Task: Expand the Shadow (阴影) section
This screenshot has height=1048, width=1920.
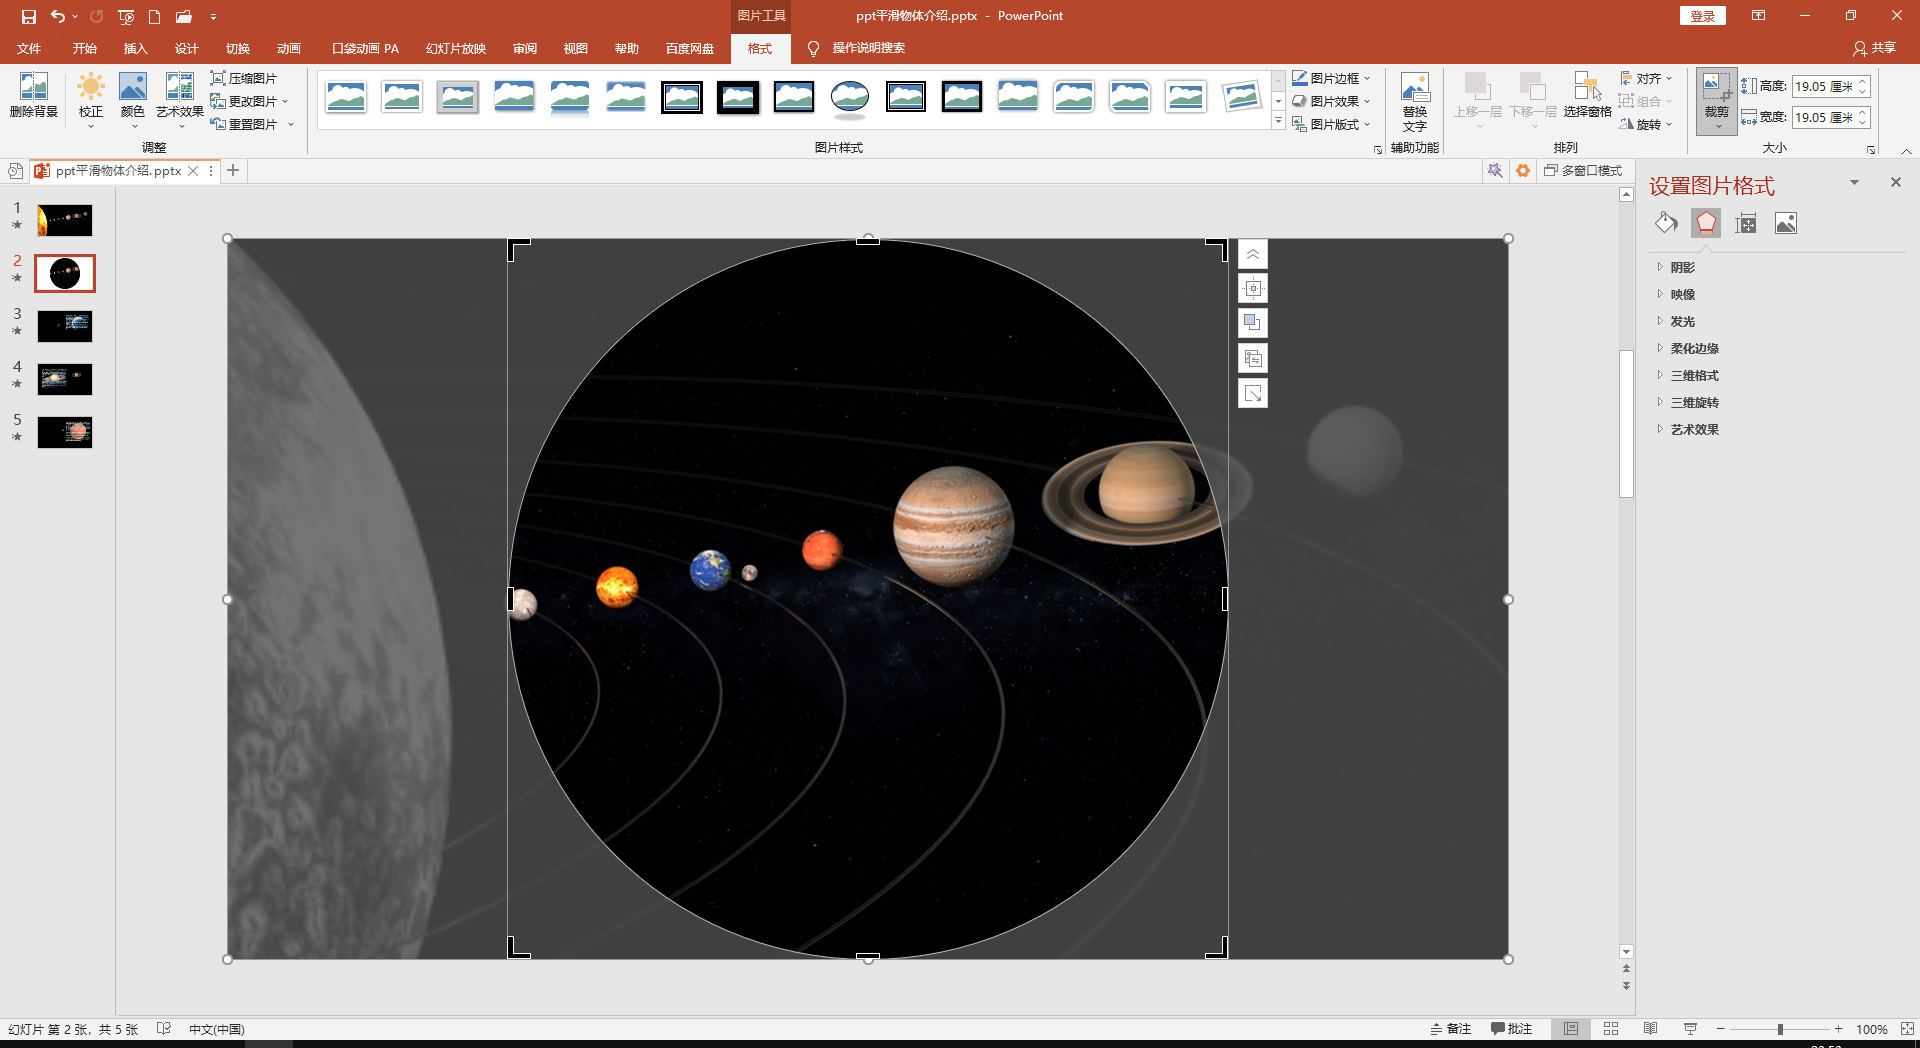Action: 1683,267
